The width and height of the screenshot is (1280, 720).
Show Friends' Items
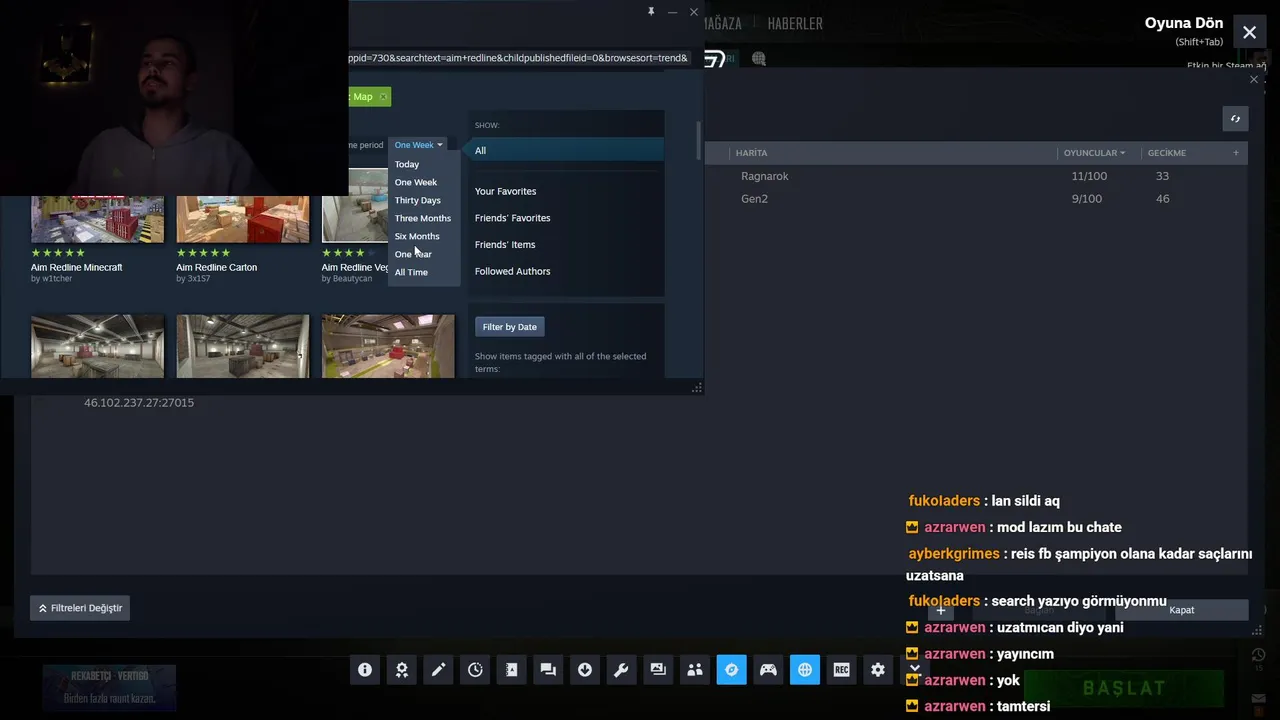pyautogui.click(x=505, y=244)
